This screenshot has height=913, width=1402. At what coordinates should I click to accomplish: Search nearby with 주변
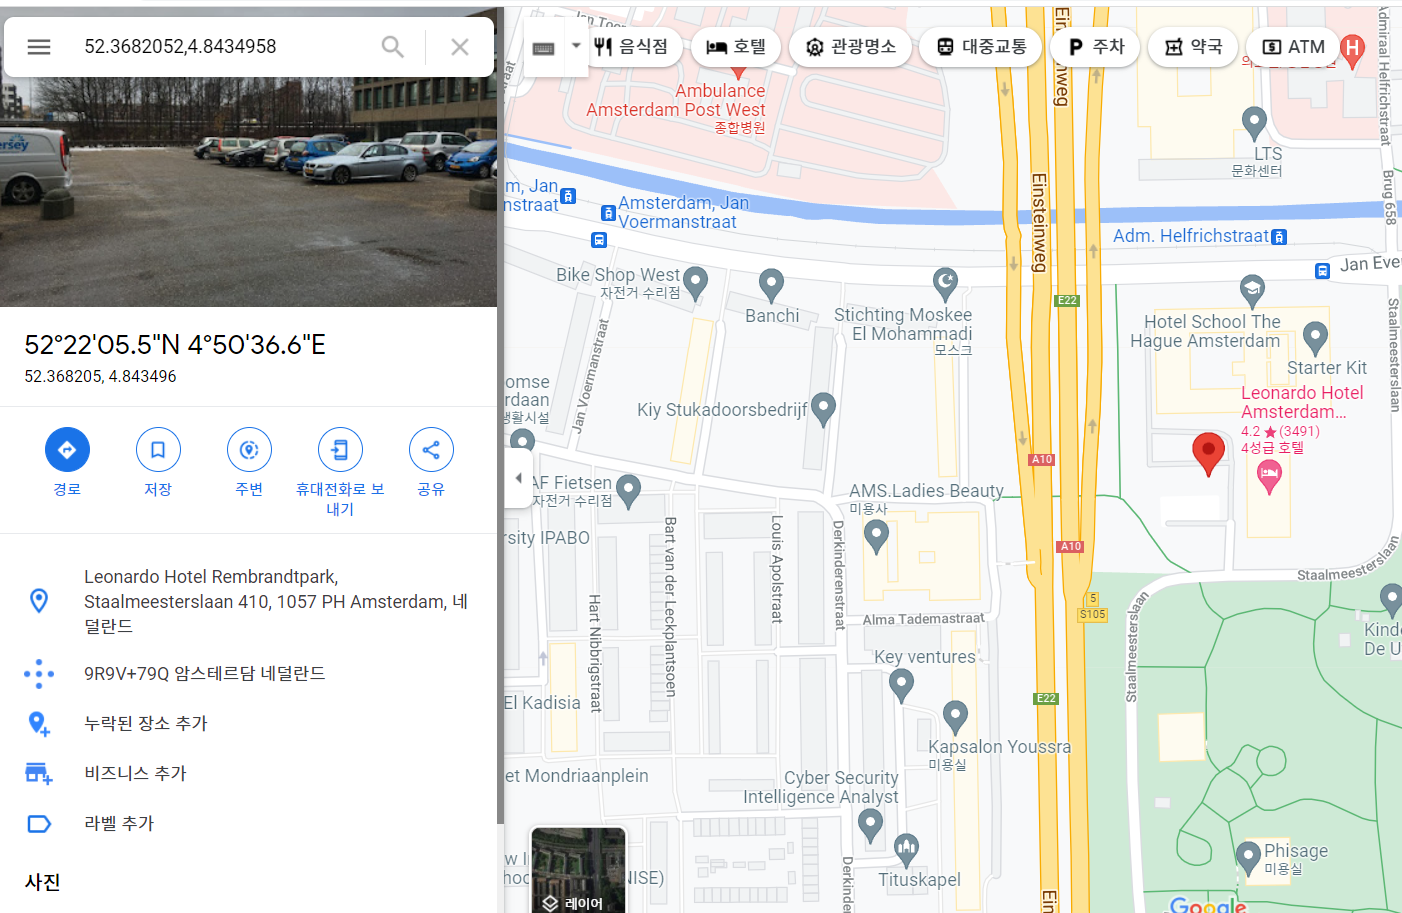click(249, 463)
